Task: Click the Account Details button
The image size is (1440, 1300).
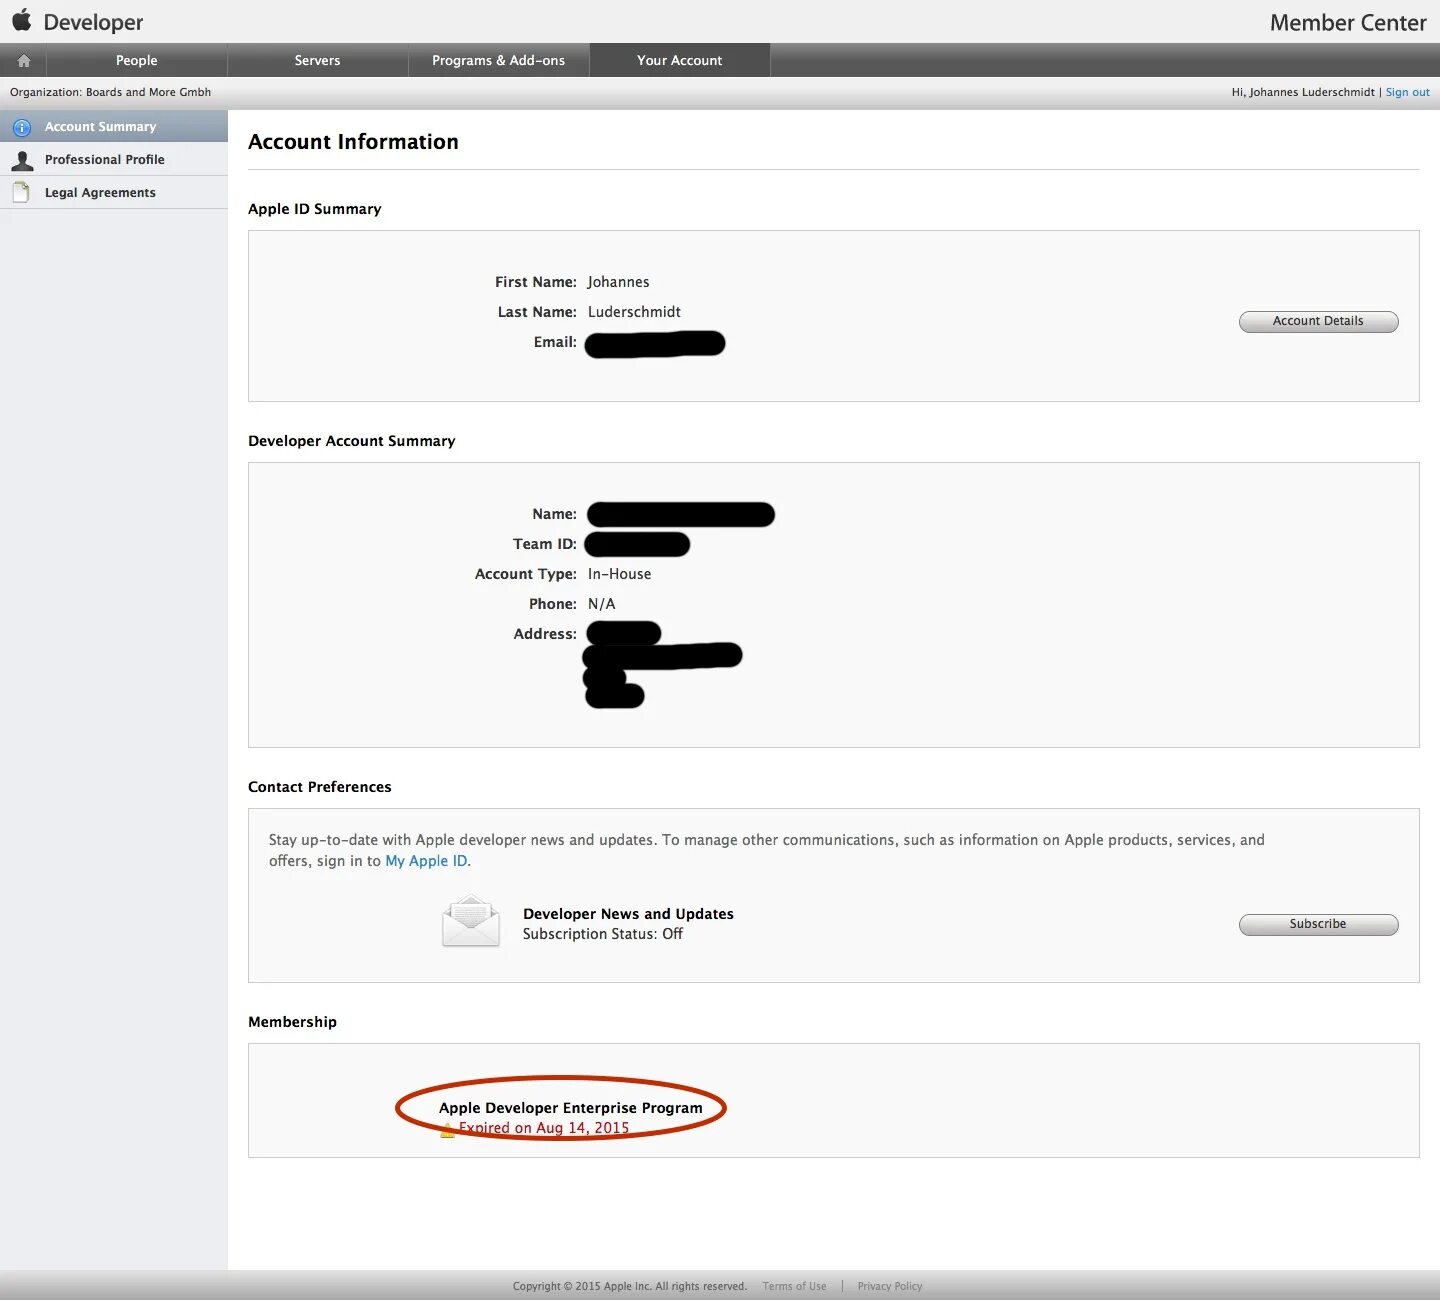Action: point(1318,321)
